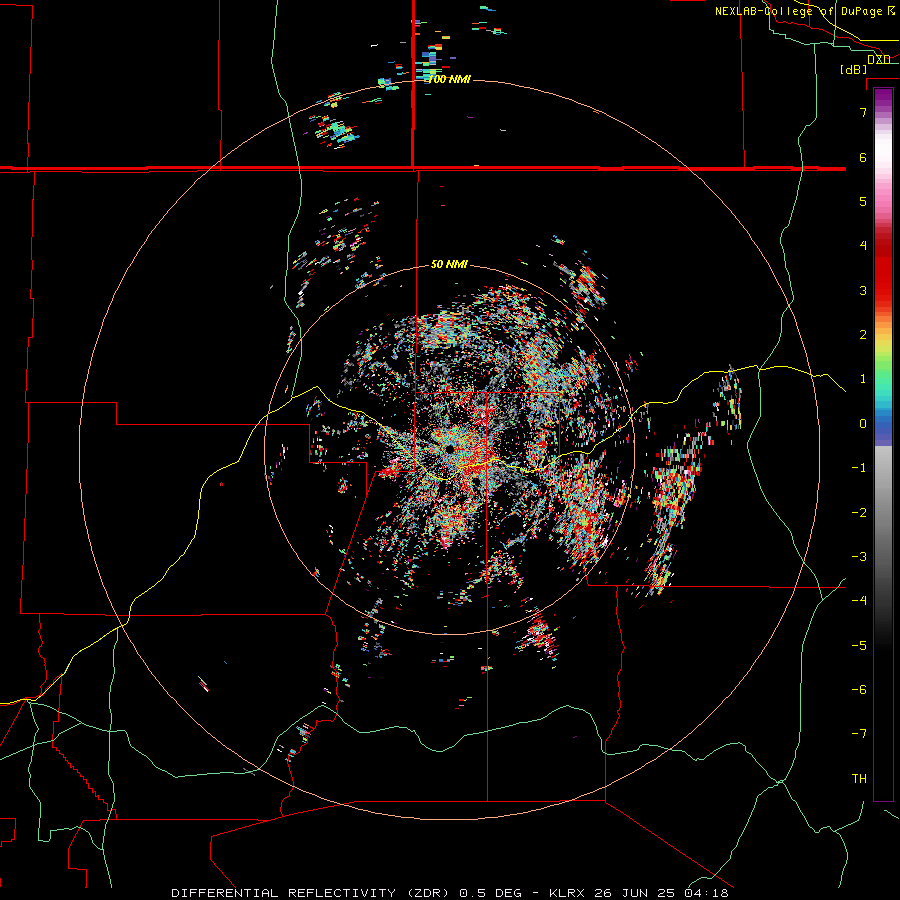
Task: Click the positive 2 scale value
Action: click(x=863, y=334)
